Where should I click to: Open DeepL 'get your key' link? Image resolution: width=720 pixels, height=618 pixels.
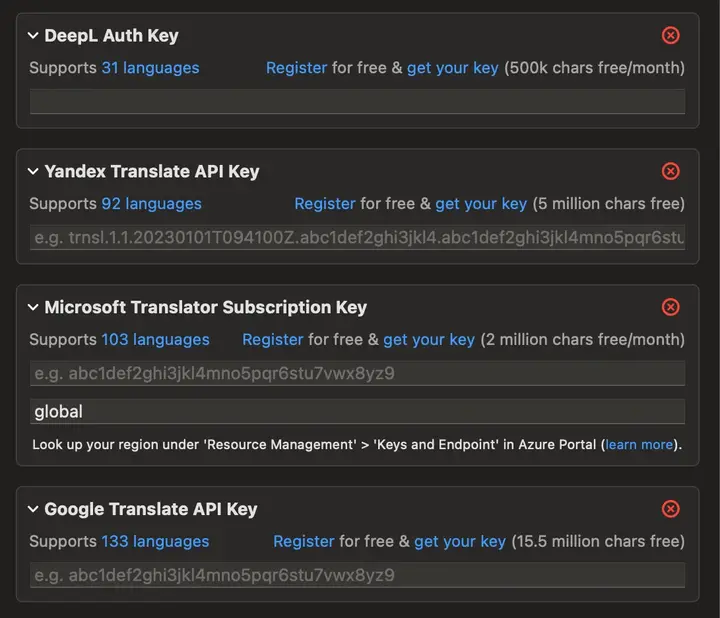[453, 68]
